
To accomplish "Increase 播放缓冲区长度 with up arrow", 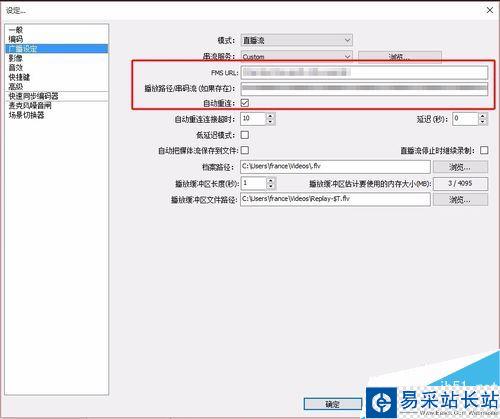I will coord(271,180).
